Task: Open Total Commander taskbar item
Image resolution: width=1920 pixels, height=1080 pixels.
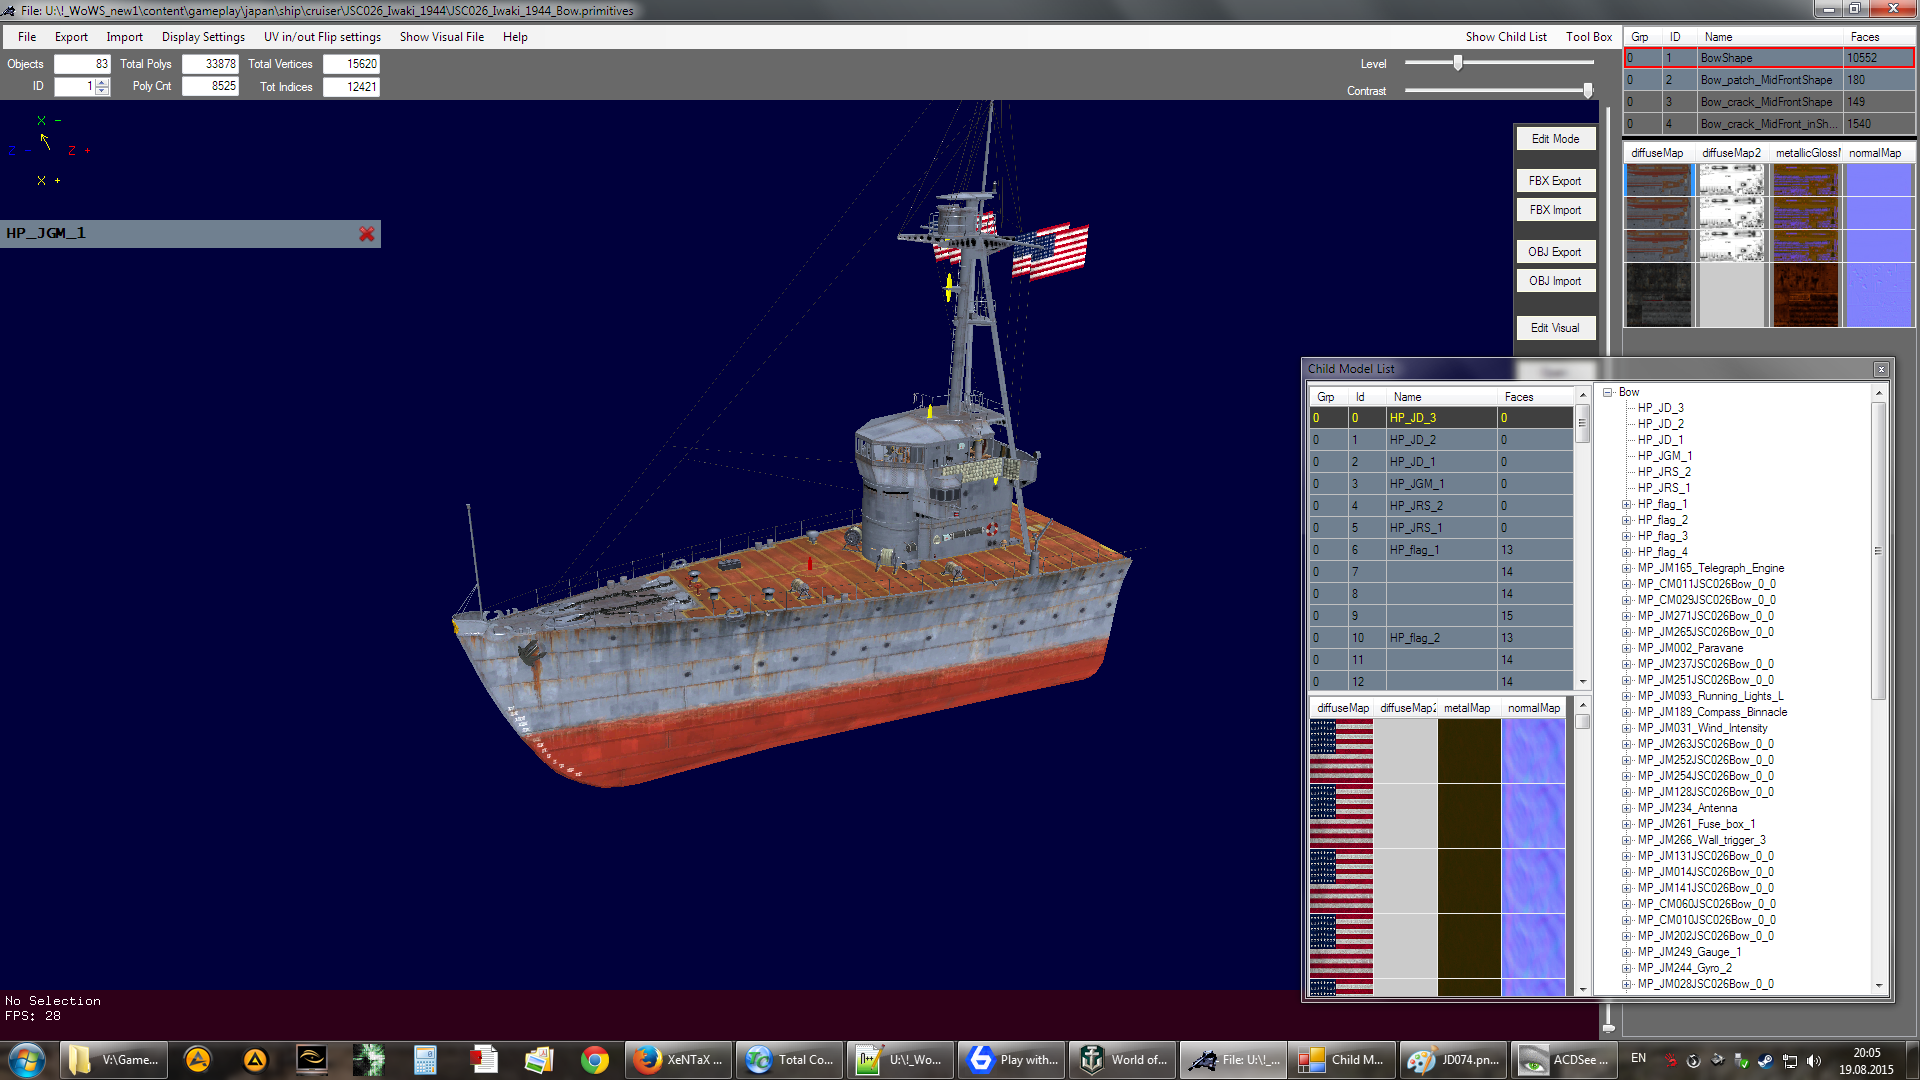Action: tap(790, 1060)
